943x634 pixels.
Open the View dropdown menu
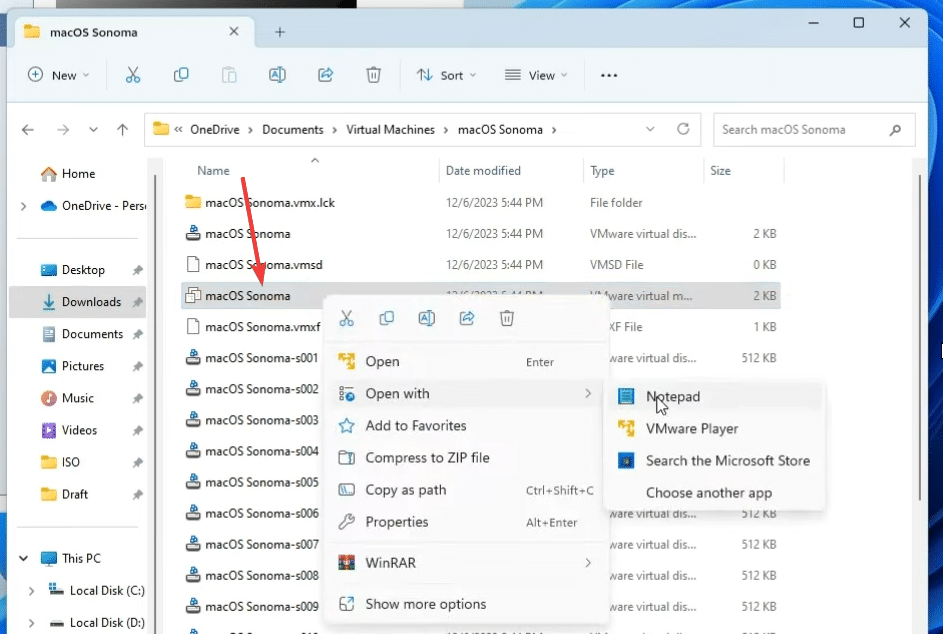536,75
